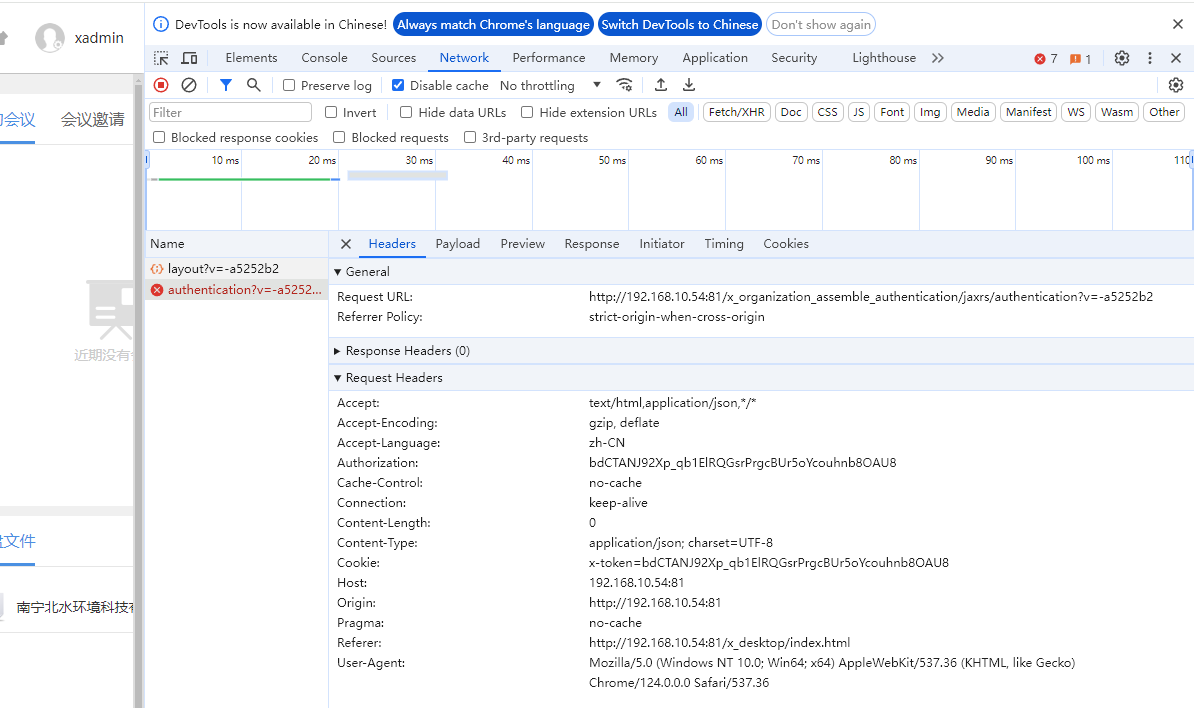Clear the network log
The height and width of the screenshot is (708, 1194).
(x=189, y=85)
